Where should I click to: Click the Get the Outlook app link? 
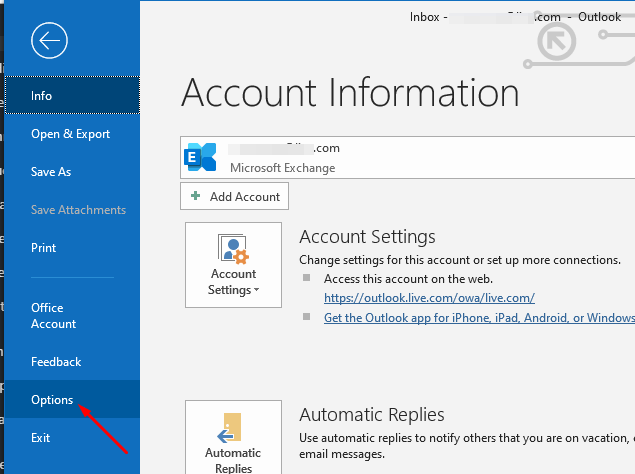tap(479, 318)
